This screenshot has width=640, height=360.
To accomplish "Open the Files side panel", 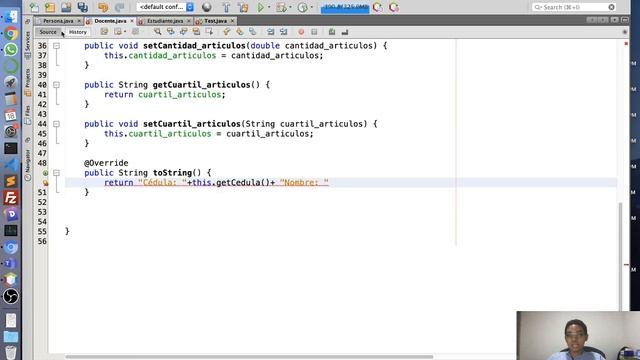I will pyautogui.click(x=27, y=115).
